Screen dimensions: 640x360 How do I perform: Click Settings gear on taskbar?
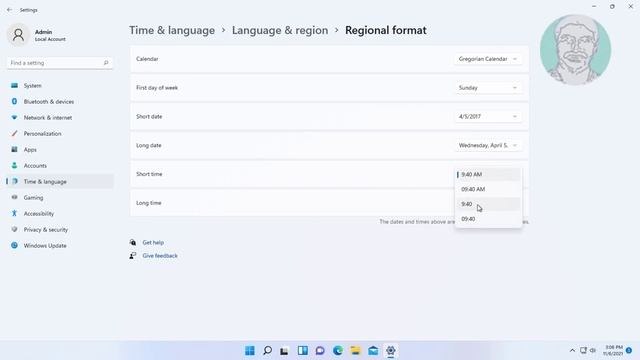(x=391, y=351)
